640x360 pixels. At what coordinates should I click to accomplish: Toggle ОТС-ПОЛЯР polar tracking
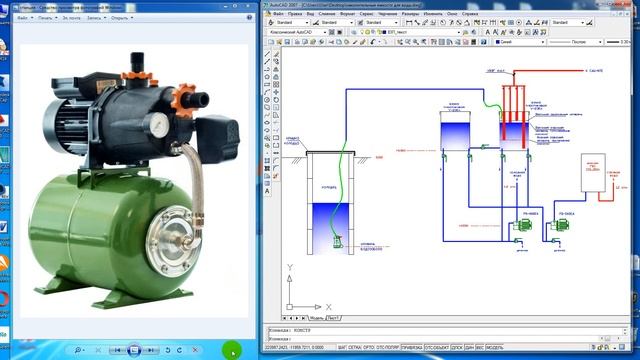[387, 347]
